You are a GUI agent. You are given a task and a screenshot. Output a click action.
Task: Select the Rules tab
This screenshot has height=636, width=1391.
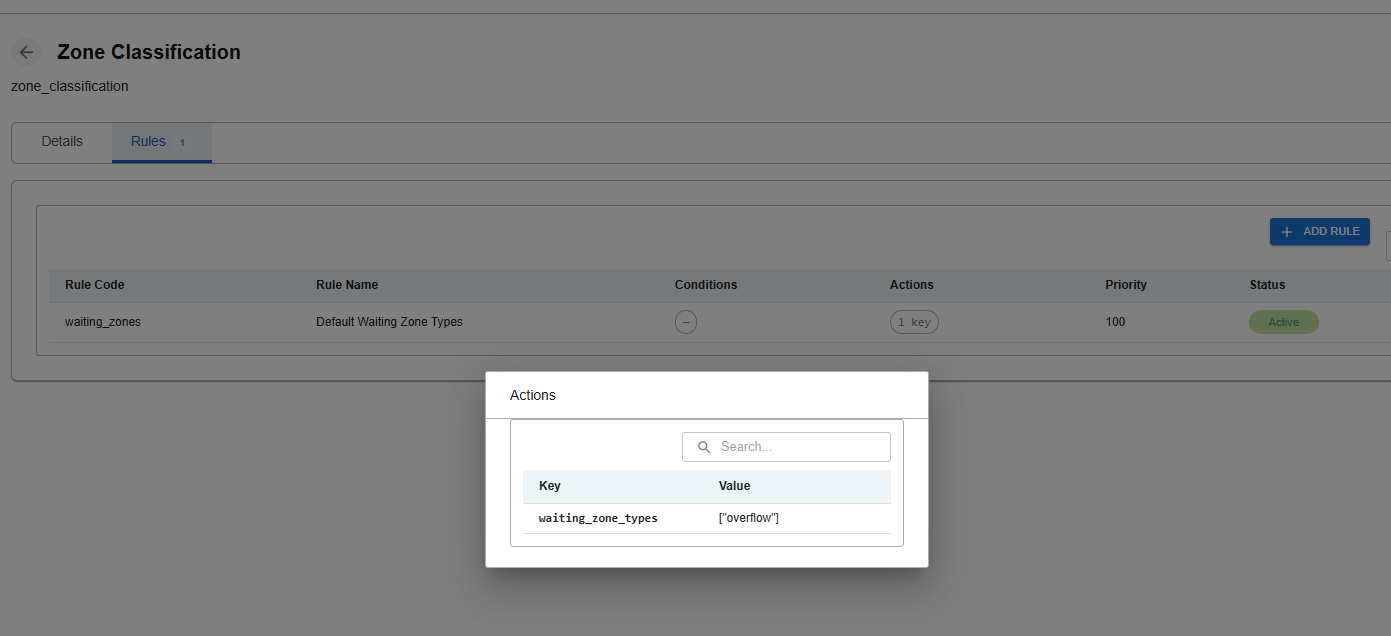click(148, 141)
